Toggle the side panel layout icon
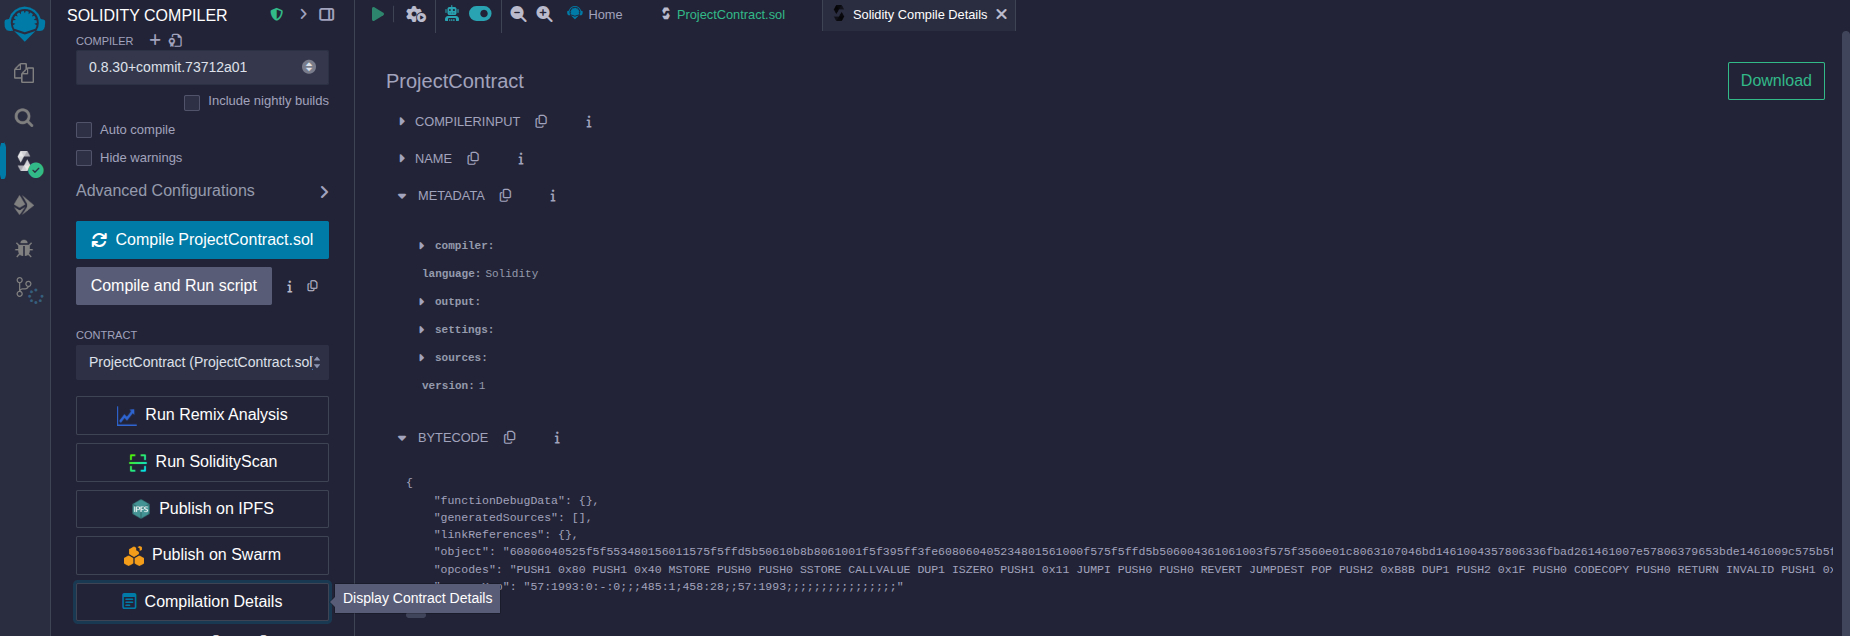 (x=327, y=14)
